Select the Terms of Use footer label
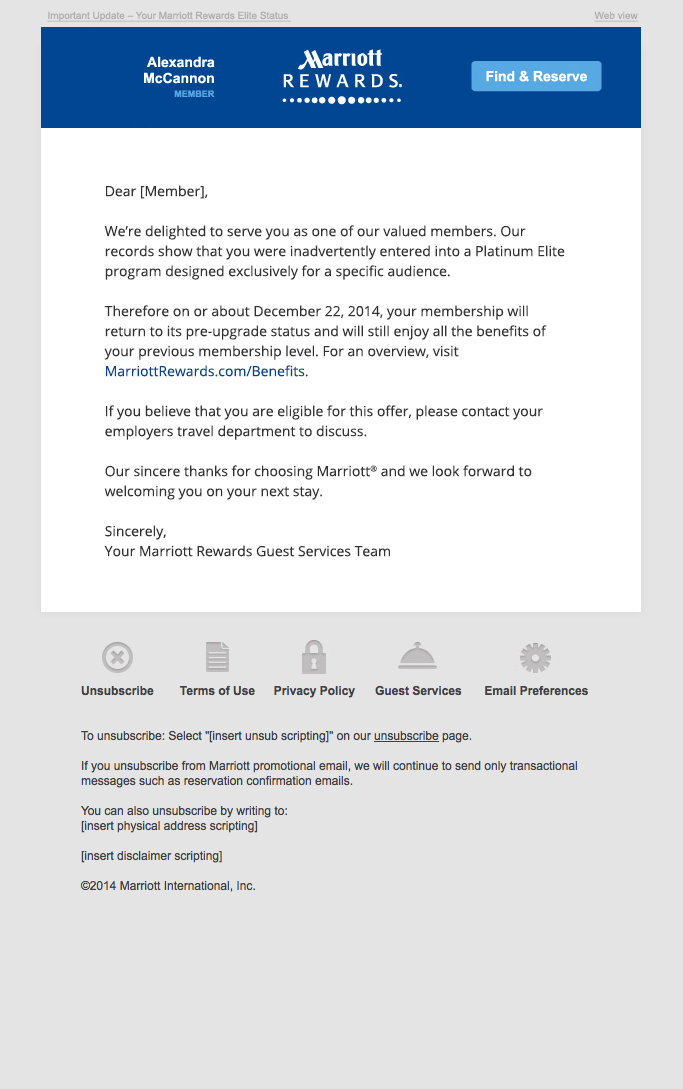This screenshot has width=683, height=1089. coord(217,691)
